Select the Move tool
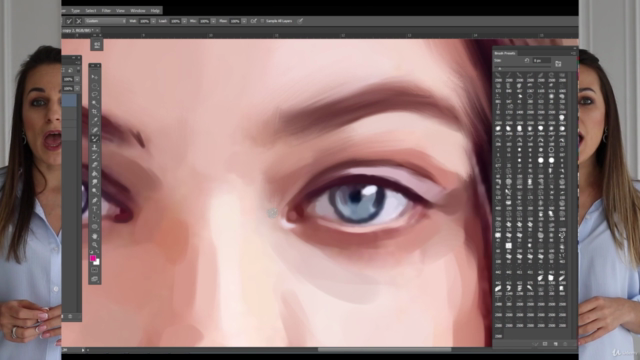The width and height of the screenshot is (640, 360). click(x=95, y=77)
